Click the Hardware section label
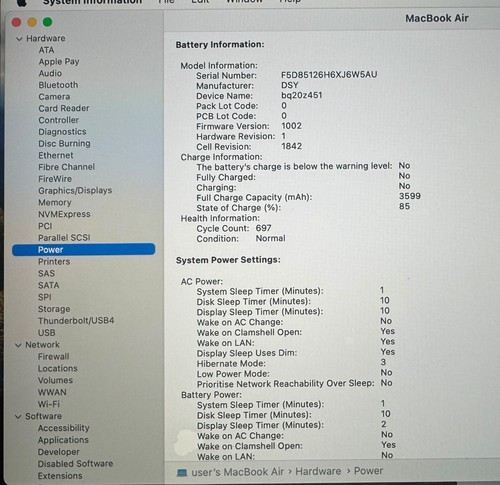The width and height of the screenshot is (500, 485). coord(46,38)
